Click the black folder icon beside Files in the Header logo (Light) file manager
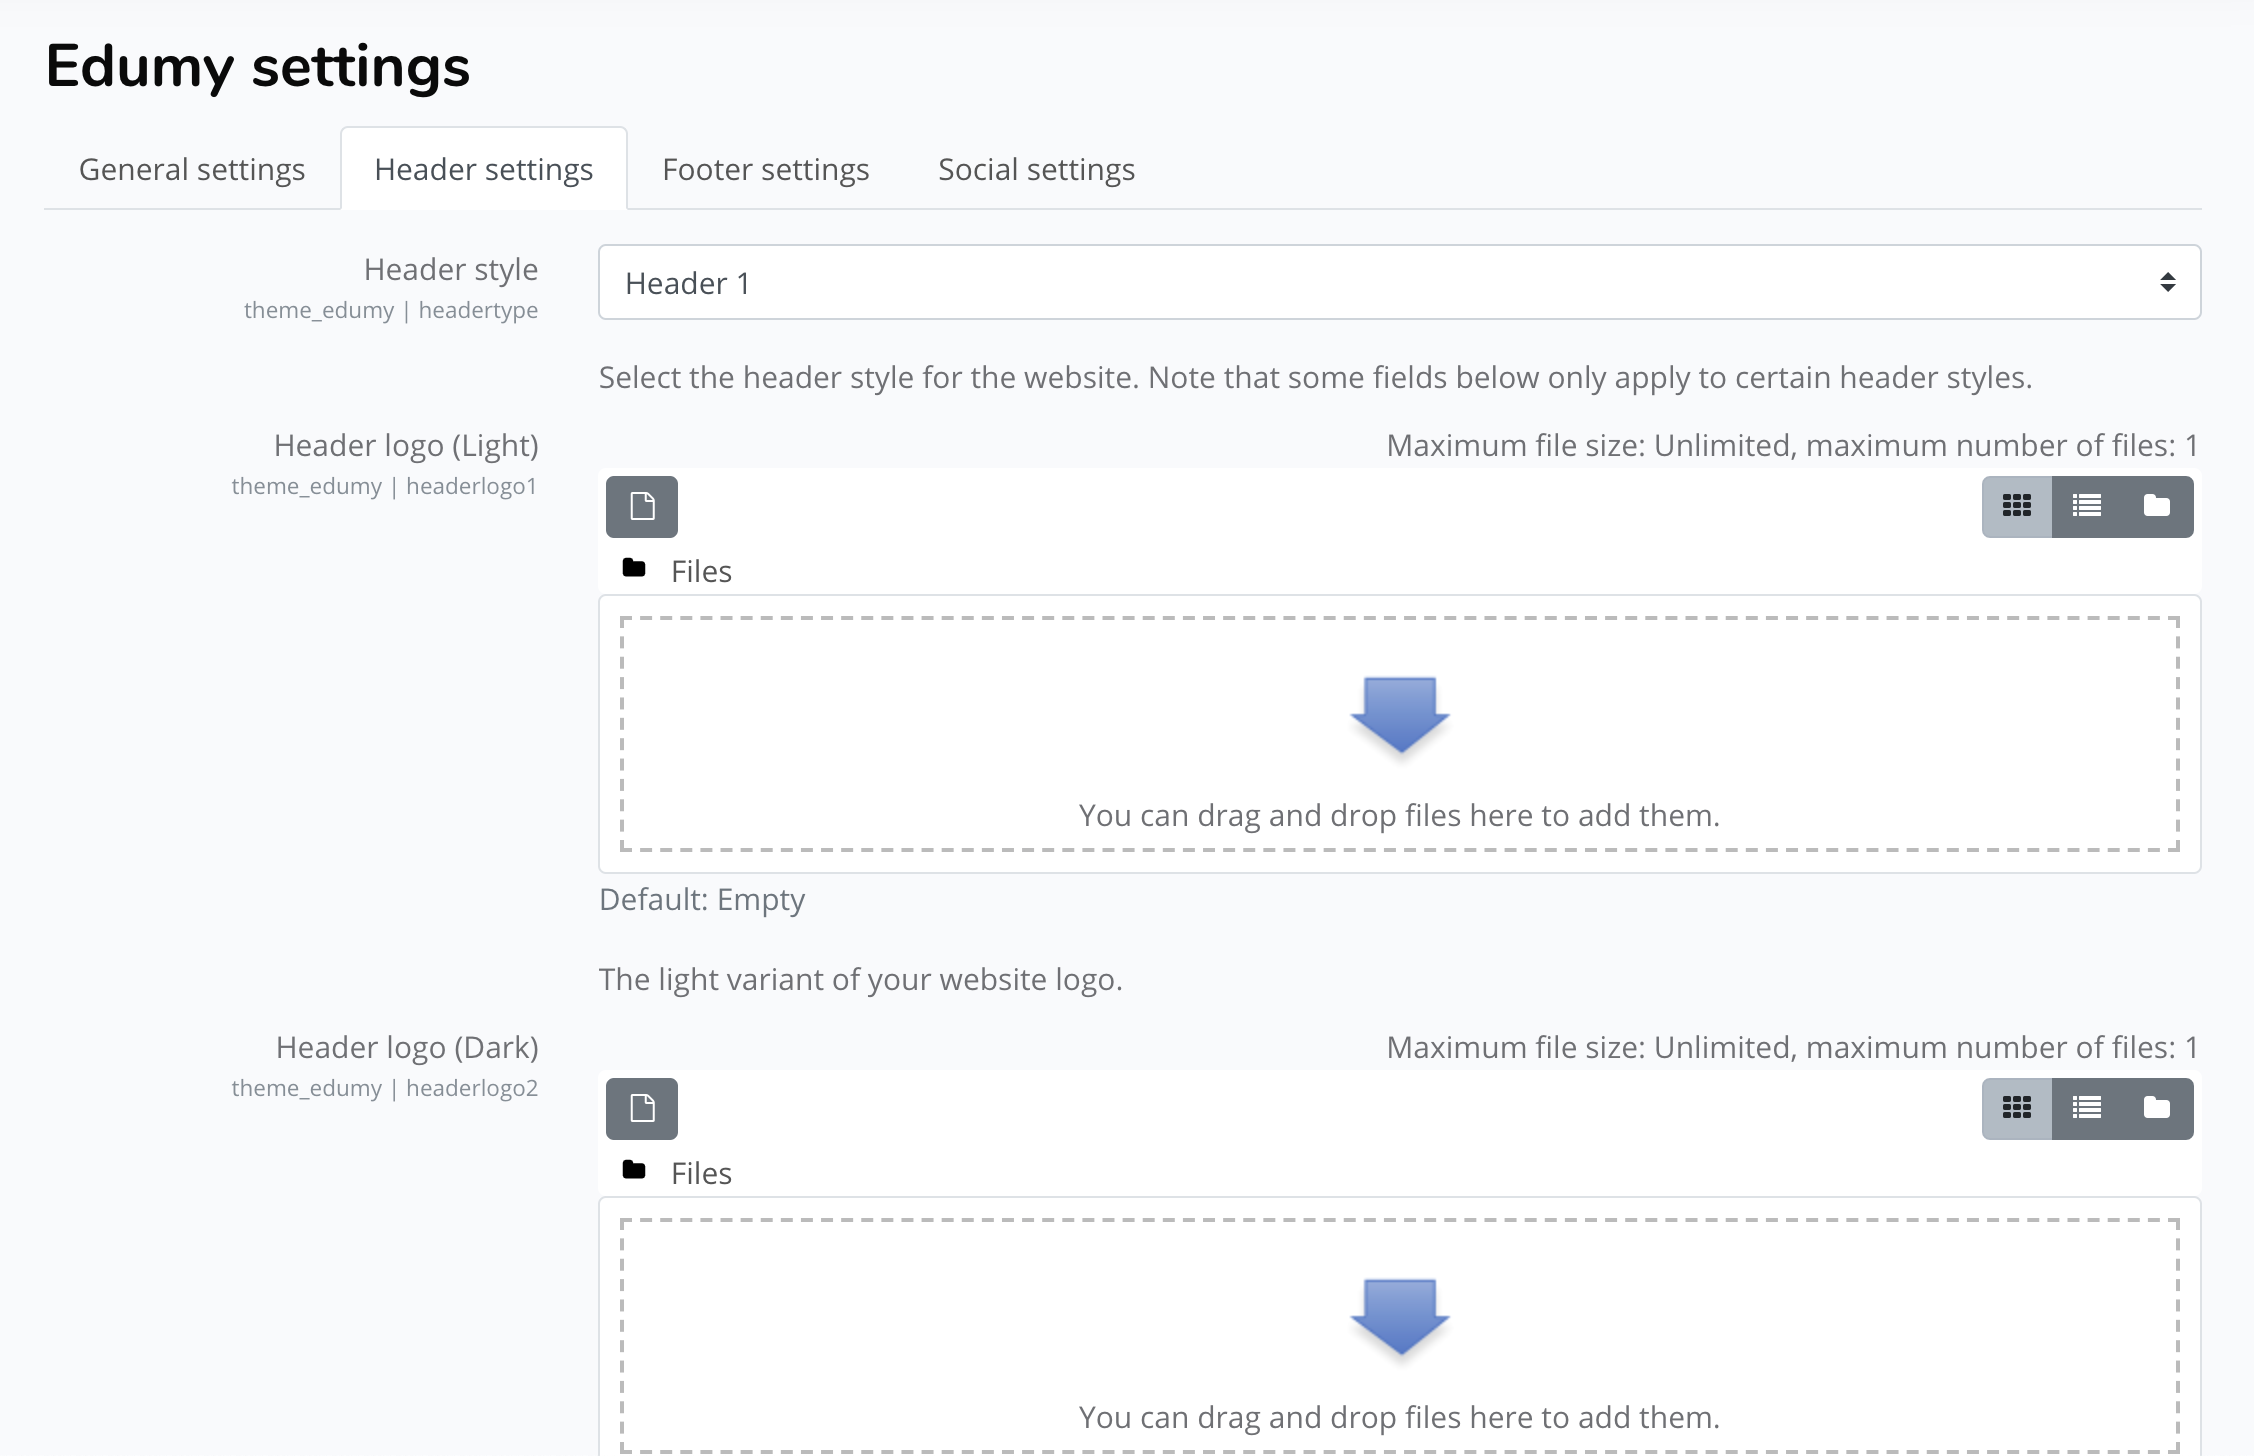This screenshot has width=2254, height=1456. point(634,568)
